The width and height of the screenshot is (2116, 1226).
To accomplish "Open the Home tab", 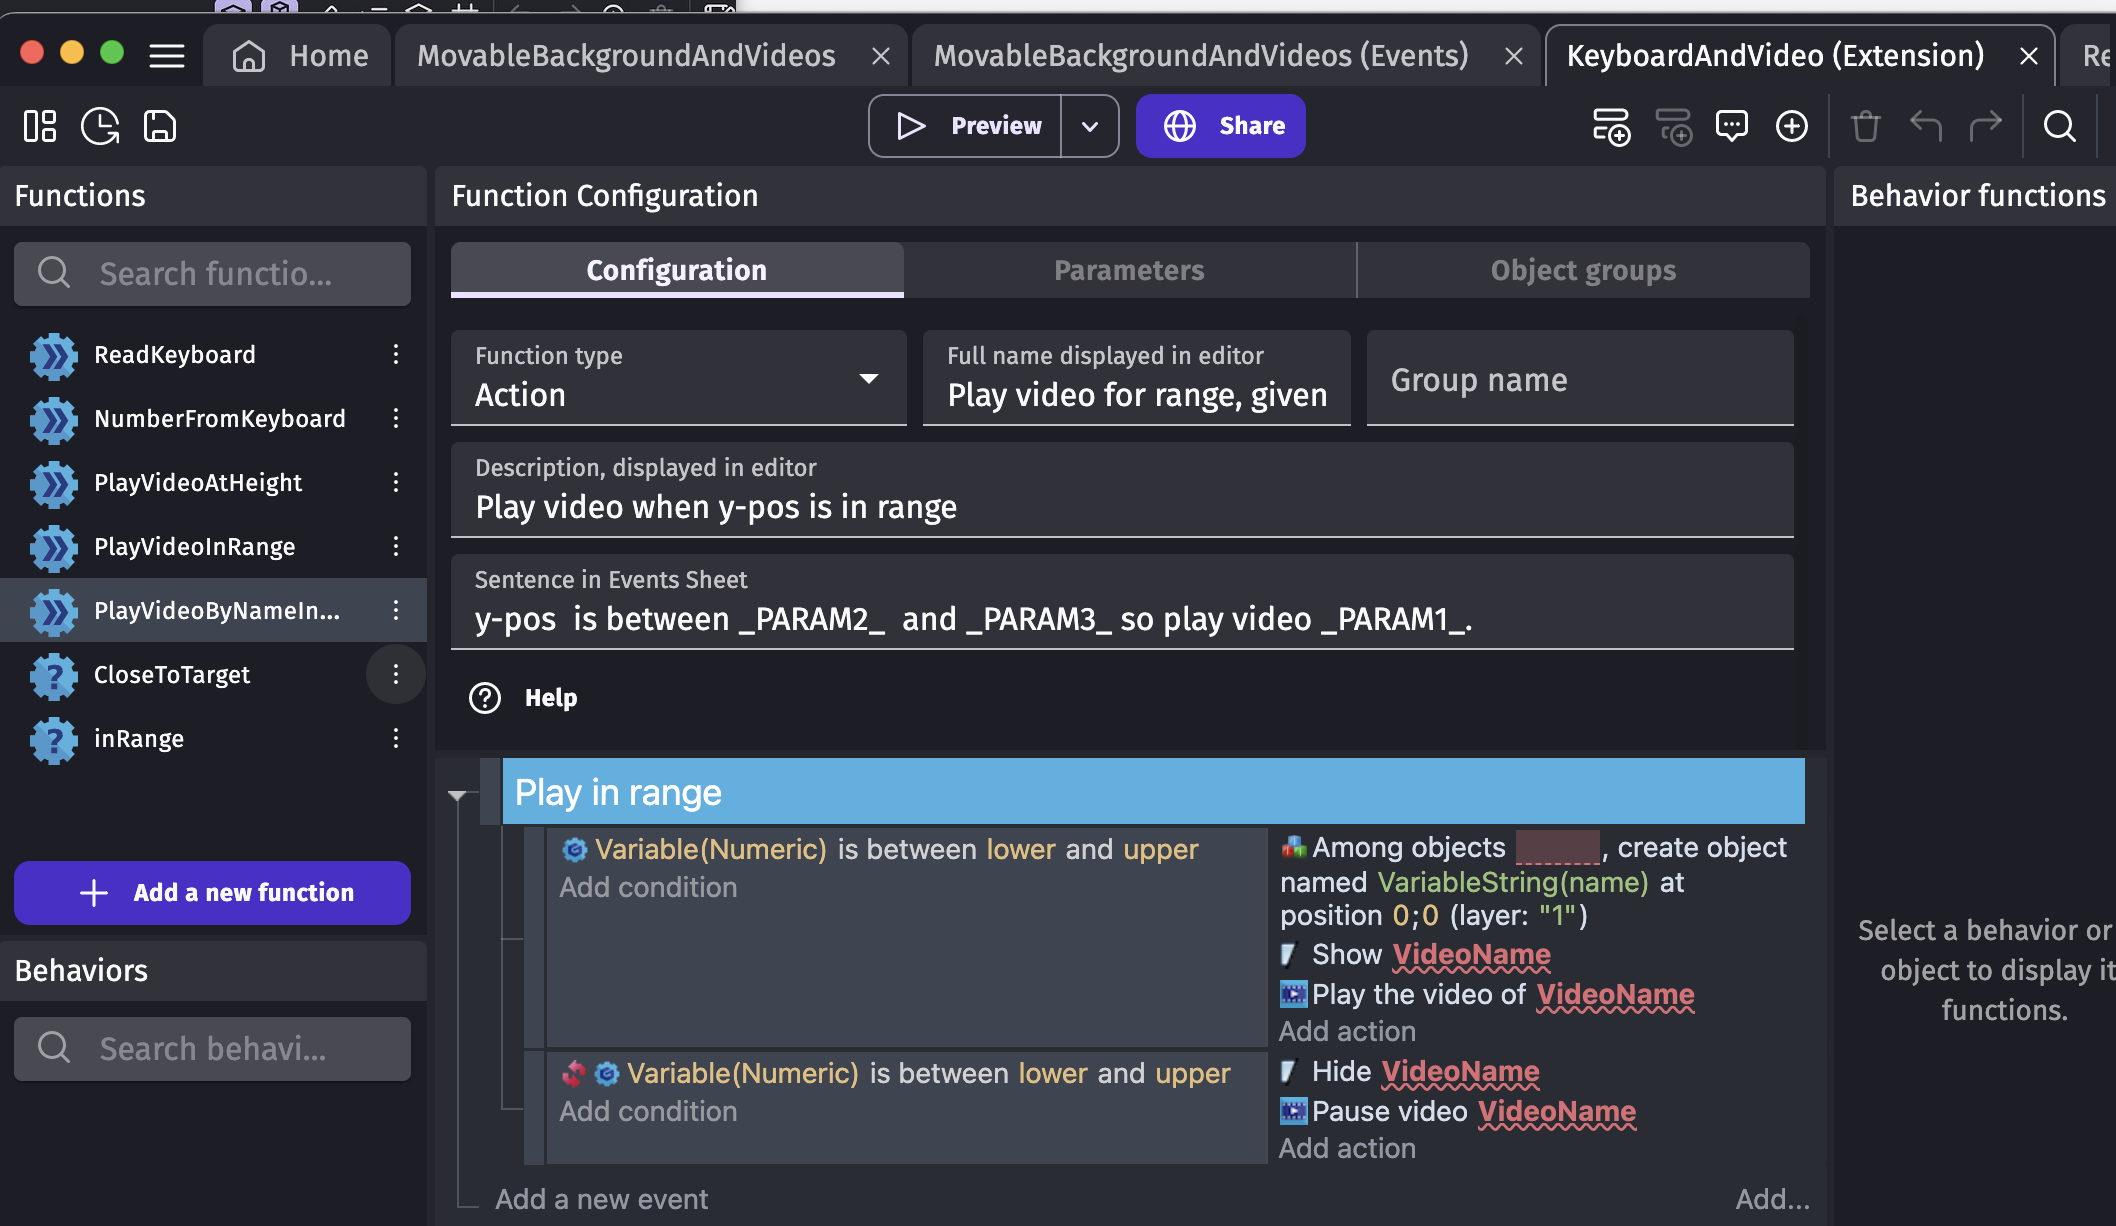I will click(x=299, y=56).
